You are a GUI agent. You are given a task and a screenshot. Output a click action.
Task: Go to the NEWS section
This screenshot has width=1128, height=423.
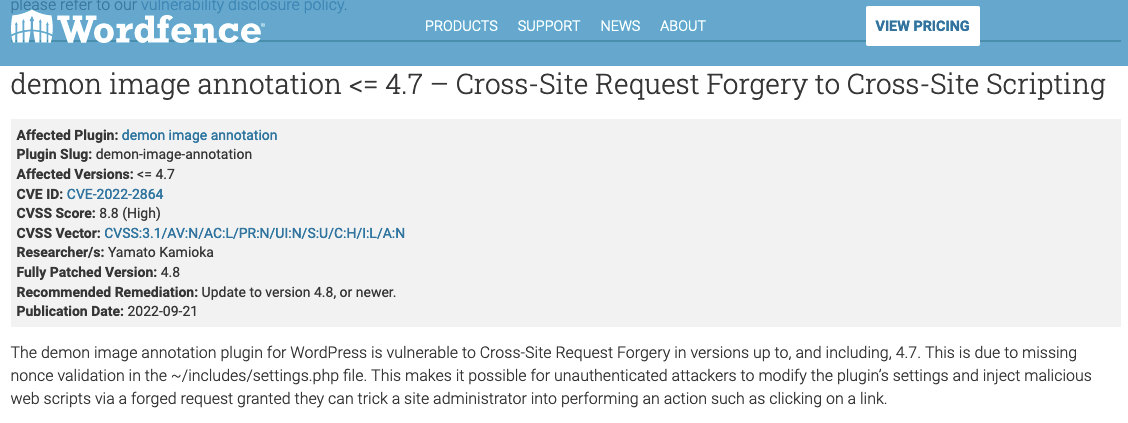tap(620, 26)
